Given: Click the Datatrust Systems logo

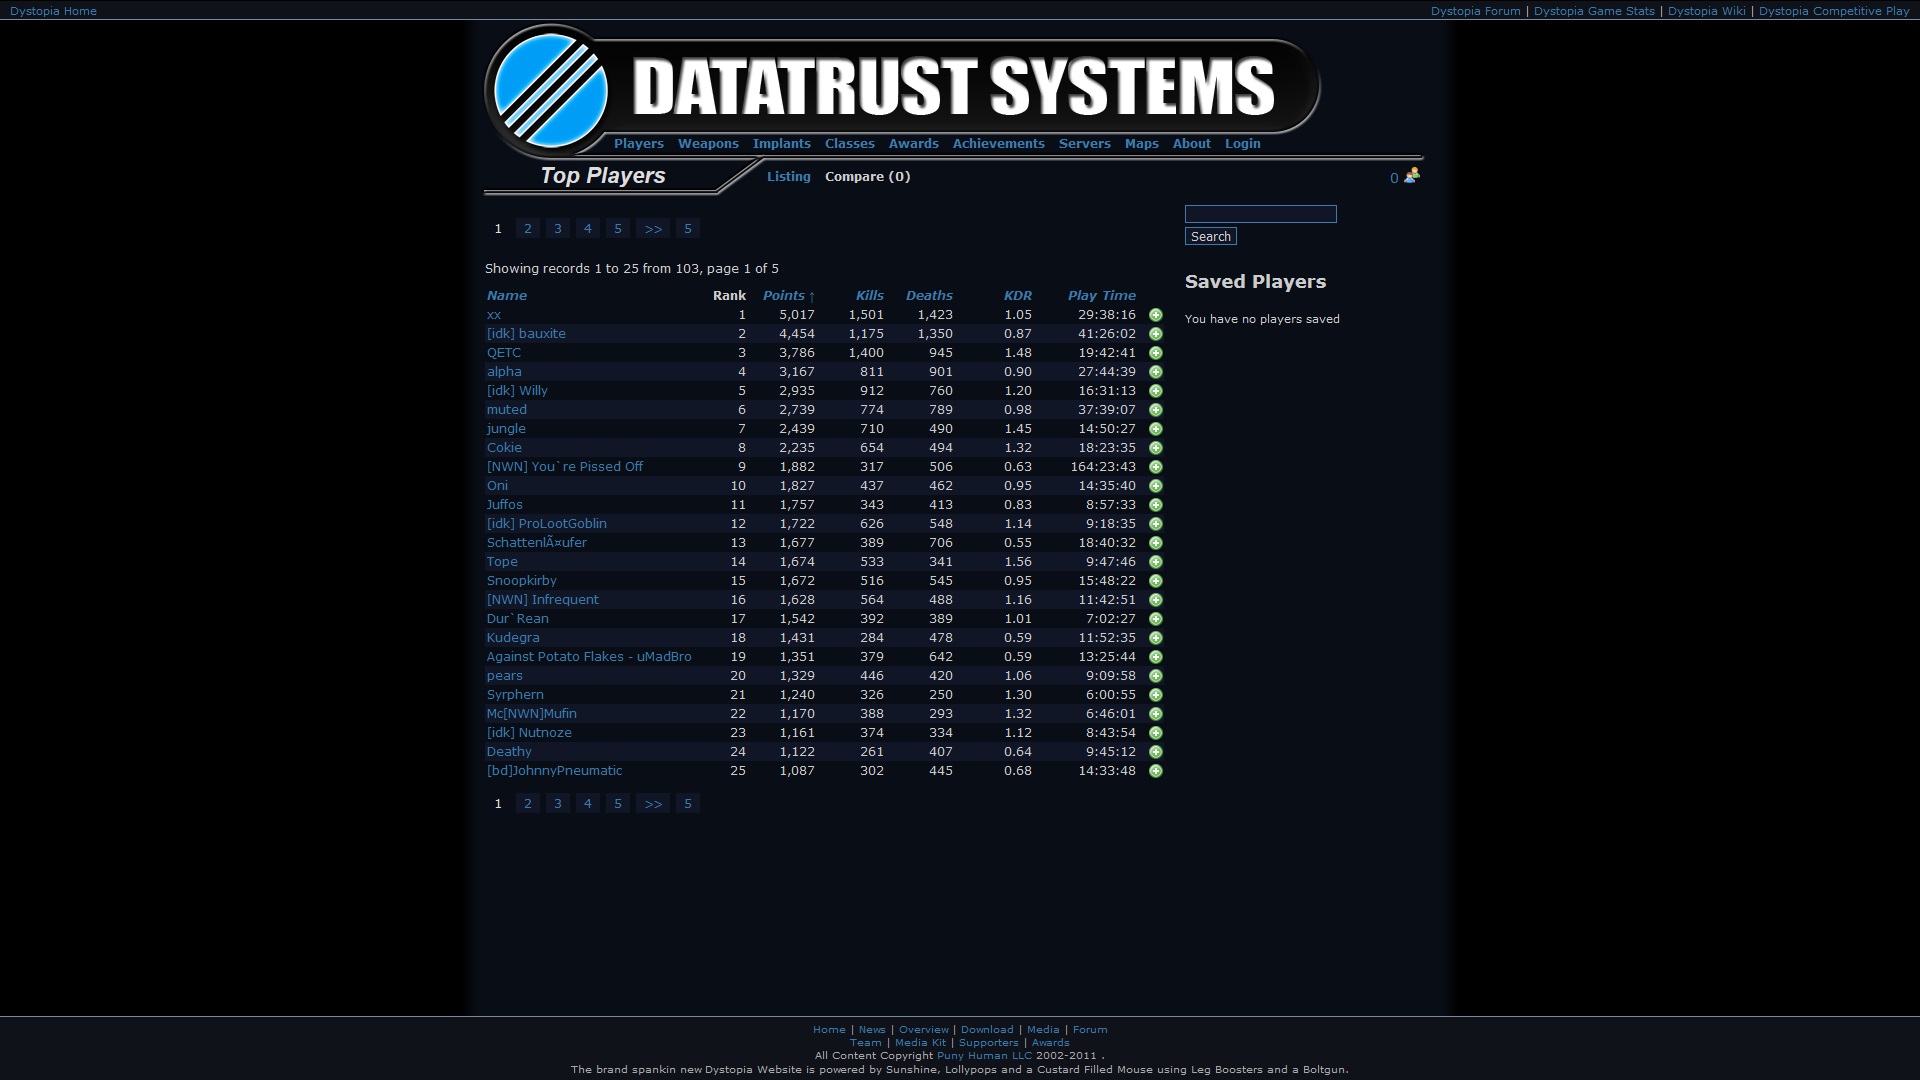Looking at the screenshot, I should coord(900,88).
